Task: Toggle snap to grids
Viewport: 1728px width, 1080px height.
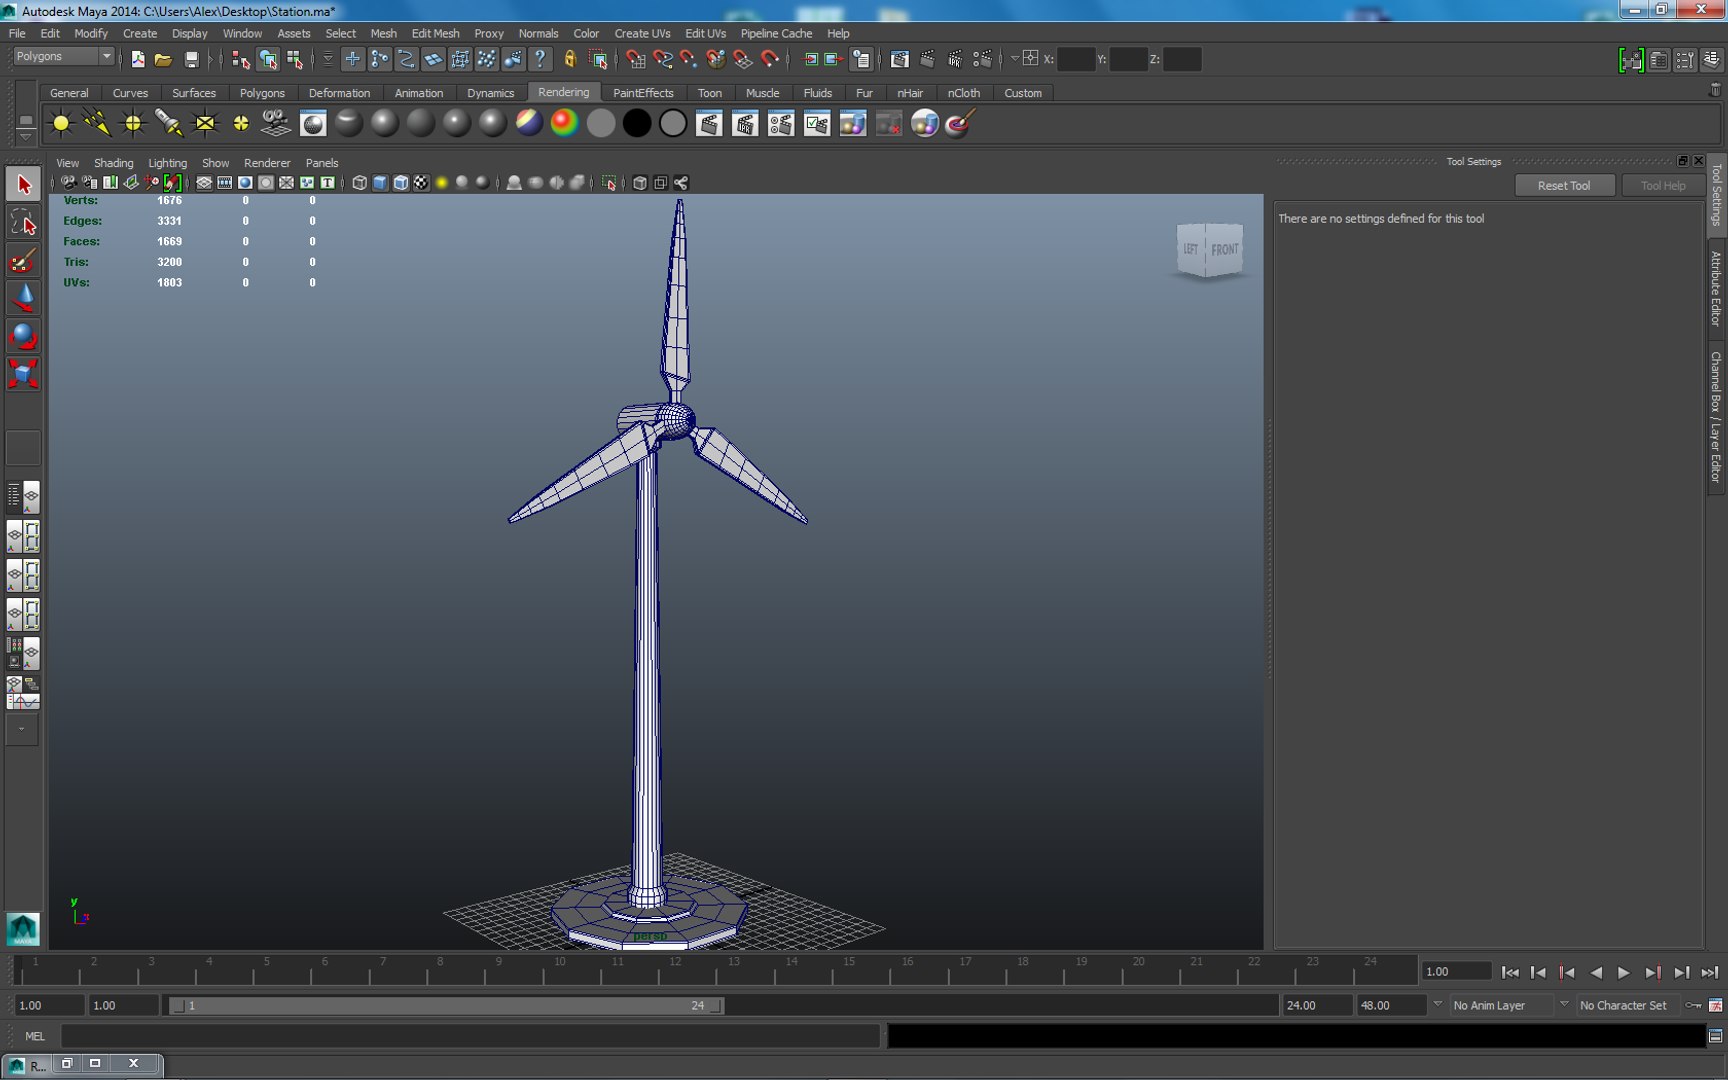Action: pyautogui.click(x=635, y=59)
